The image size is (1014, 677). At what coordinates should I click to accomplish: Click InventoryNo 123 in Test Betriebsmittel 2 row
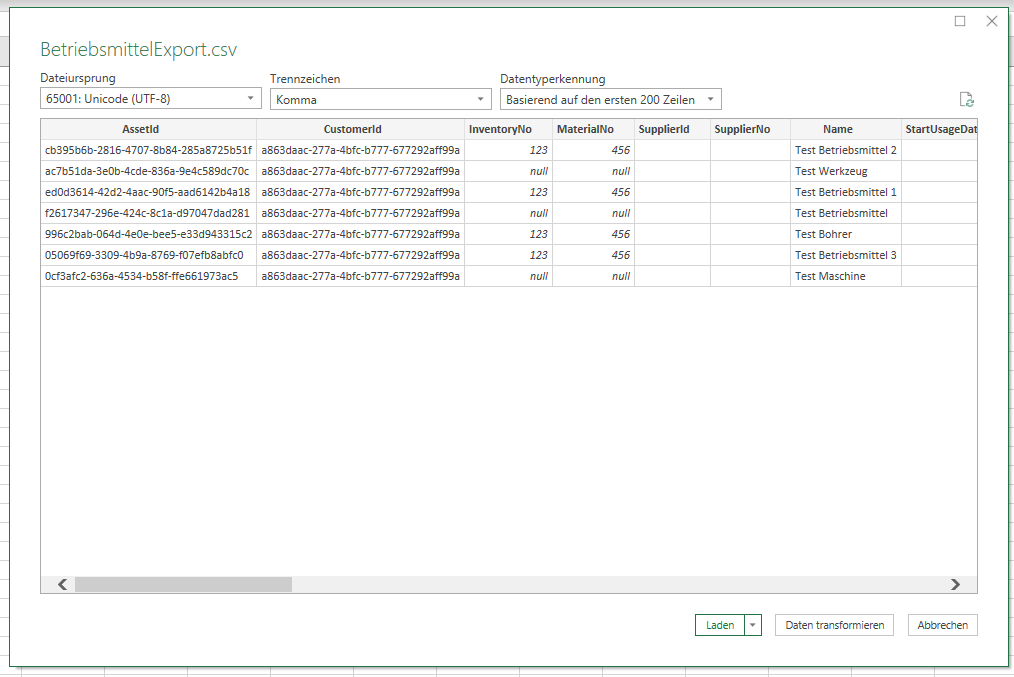coord(508,150)
